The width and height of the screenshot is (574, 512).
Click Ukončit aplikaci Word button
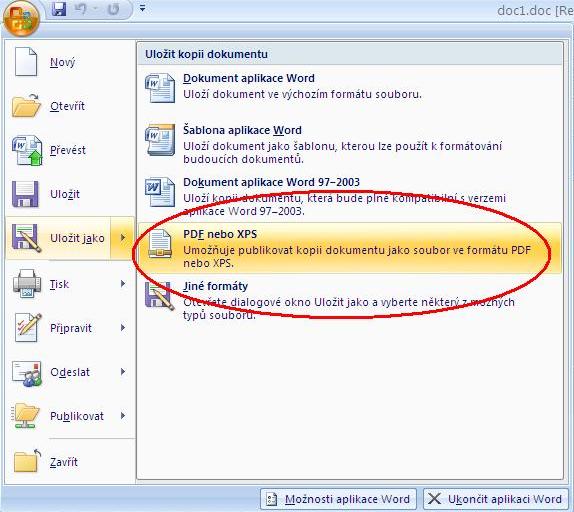496,499
